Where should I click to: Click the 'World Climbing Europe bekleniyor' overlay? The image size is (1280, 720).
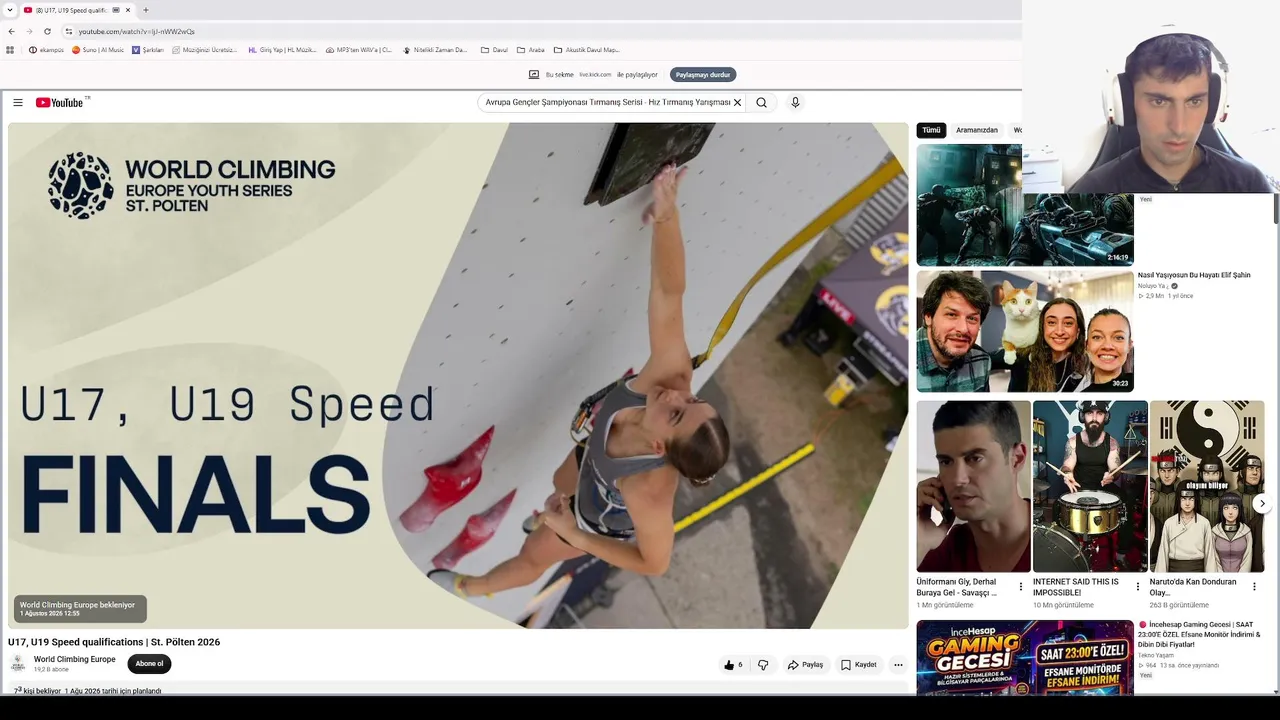coord(80,608)
